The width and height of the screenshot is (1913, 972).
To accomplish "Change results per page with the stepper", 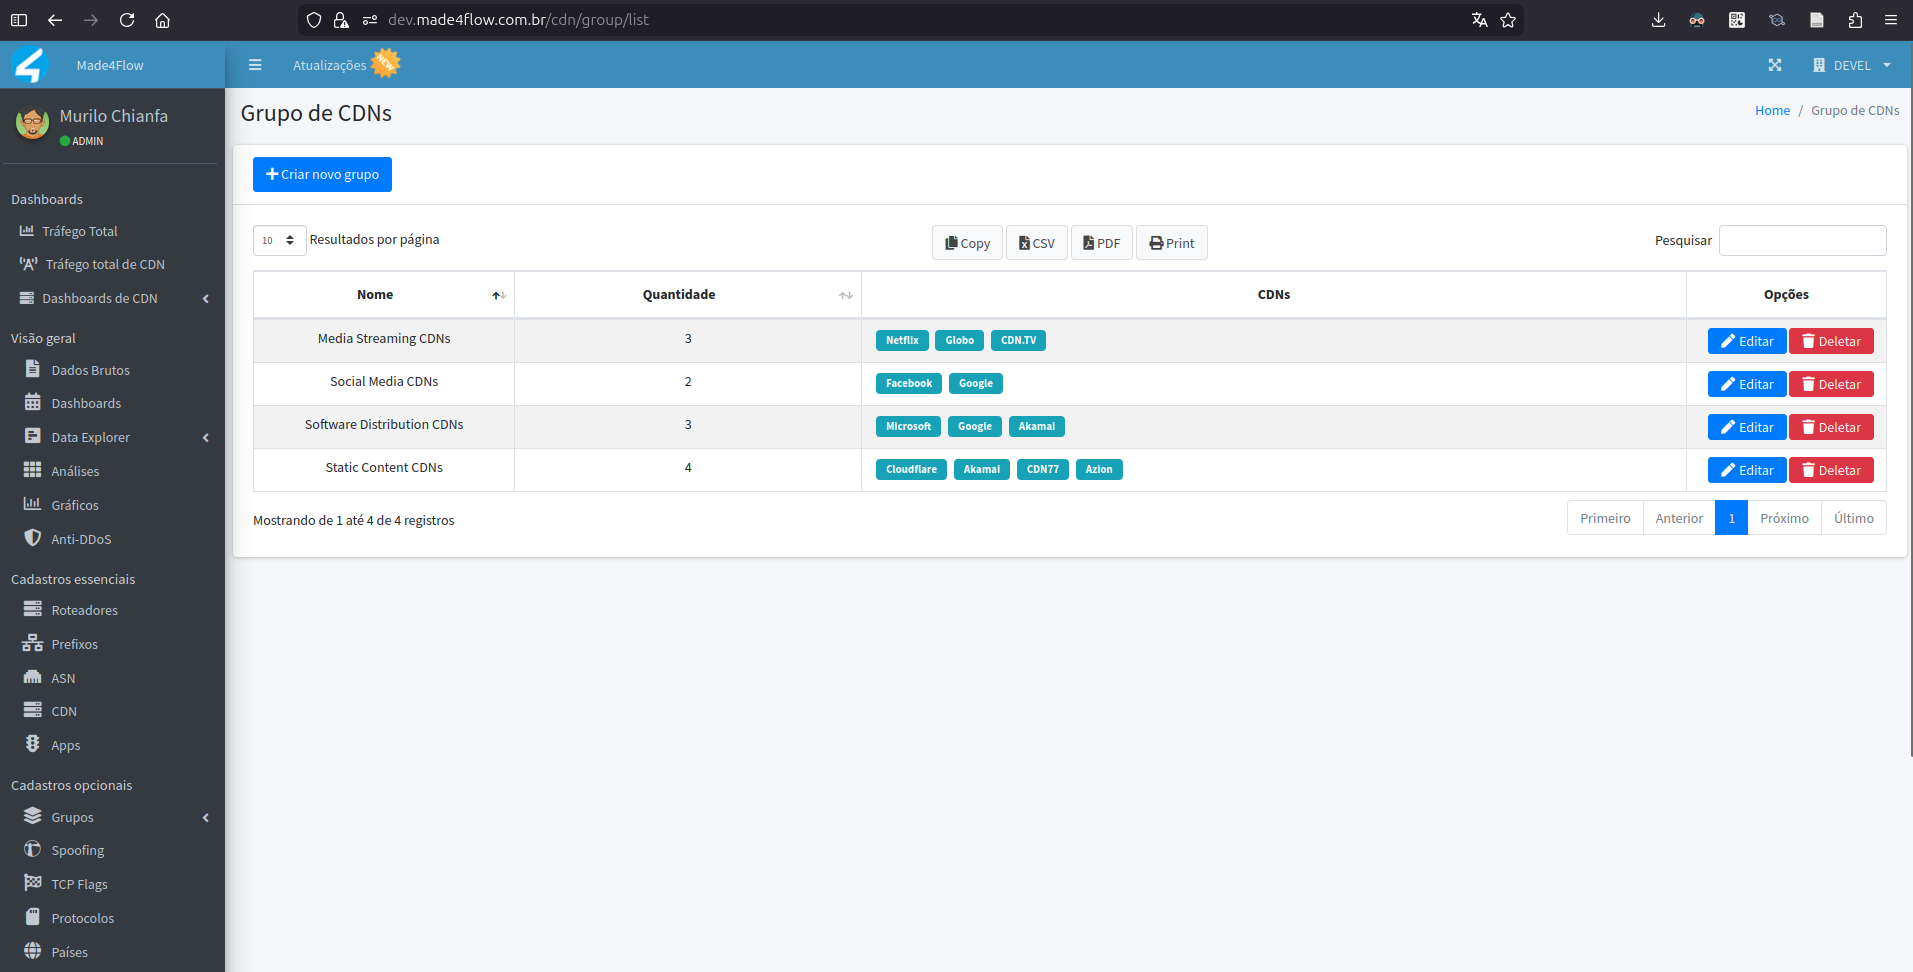I will pos(290,240).
